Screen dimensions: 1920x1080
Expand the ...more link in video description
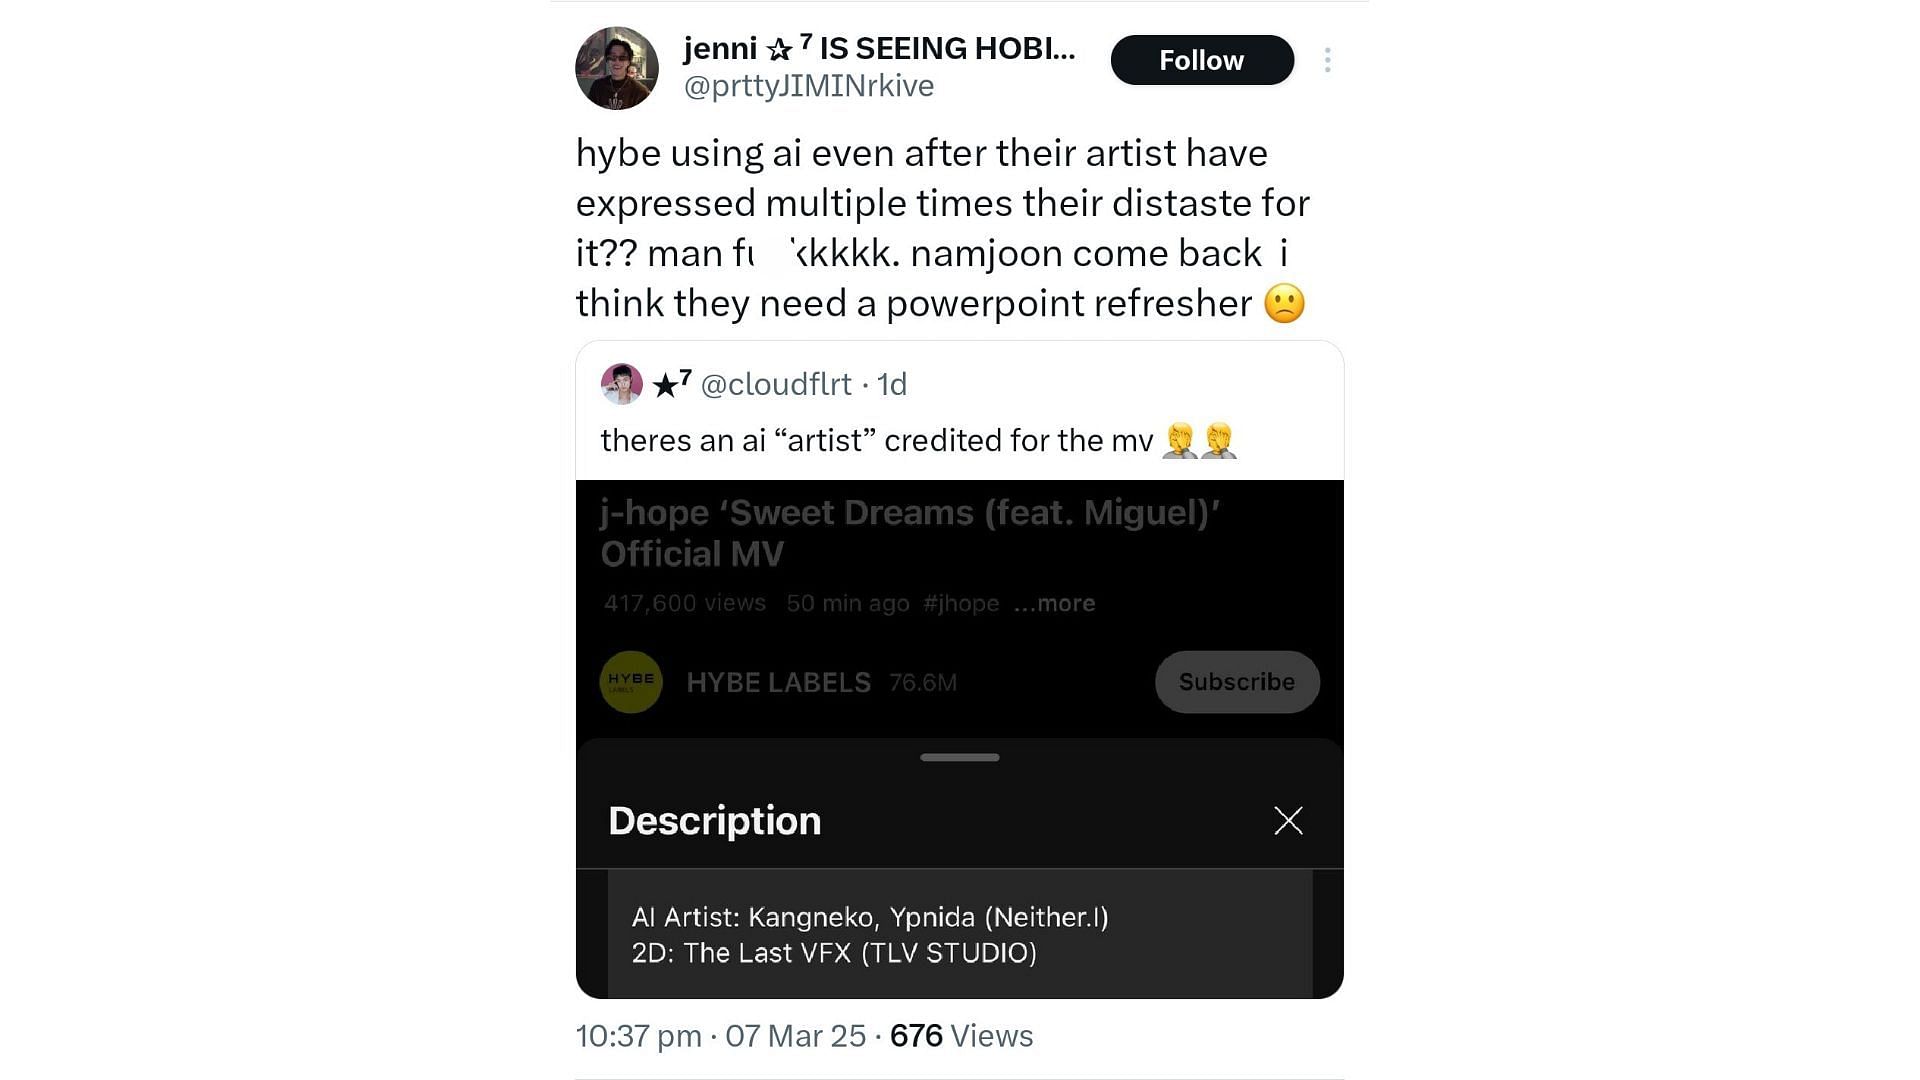[1056, 603]
